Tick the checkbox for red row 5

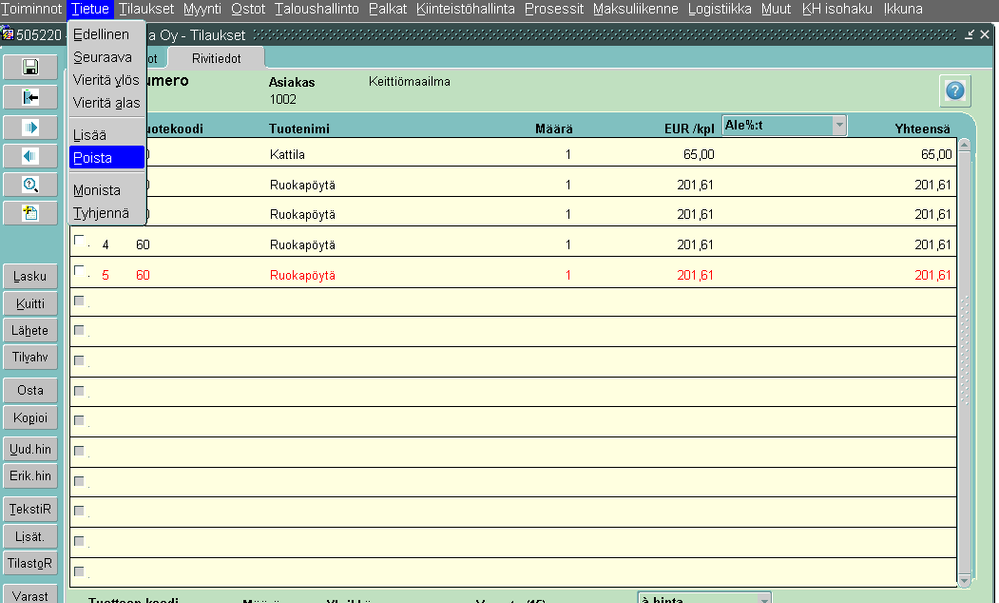point(79,271)
